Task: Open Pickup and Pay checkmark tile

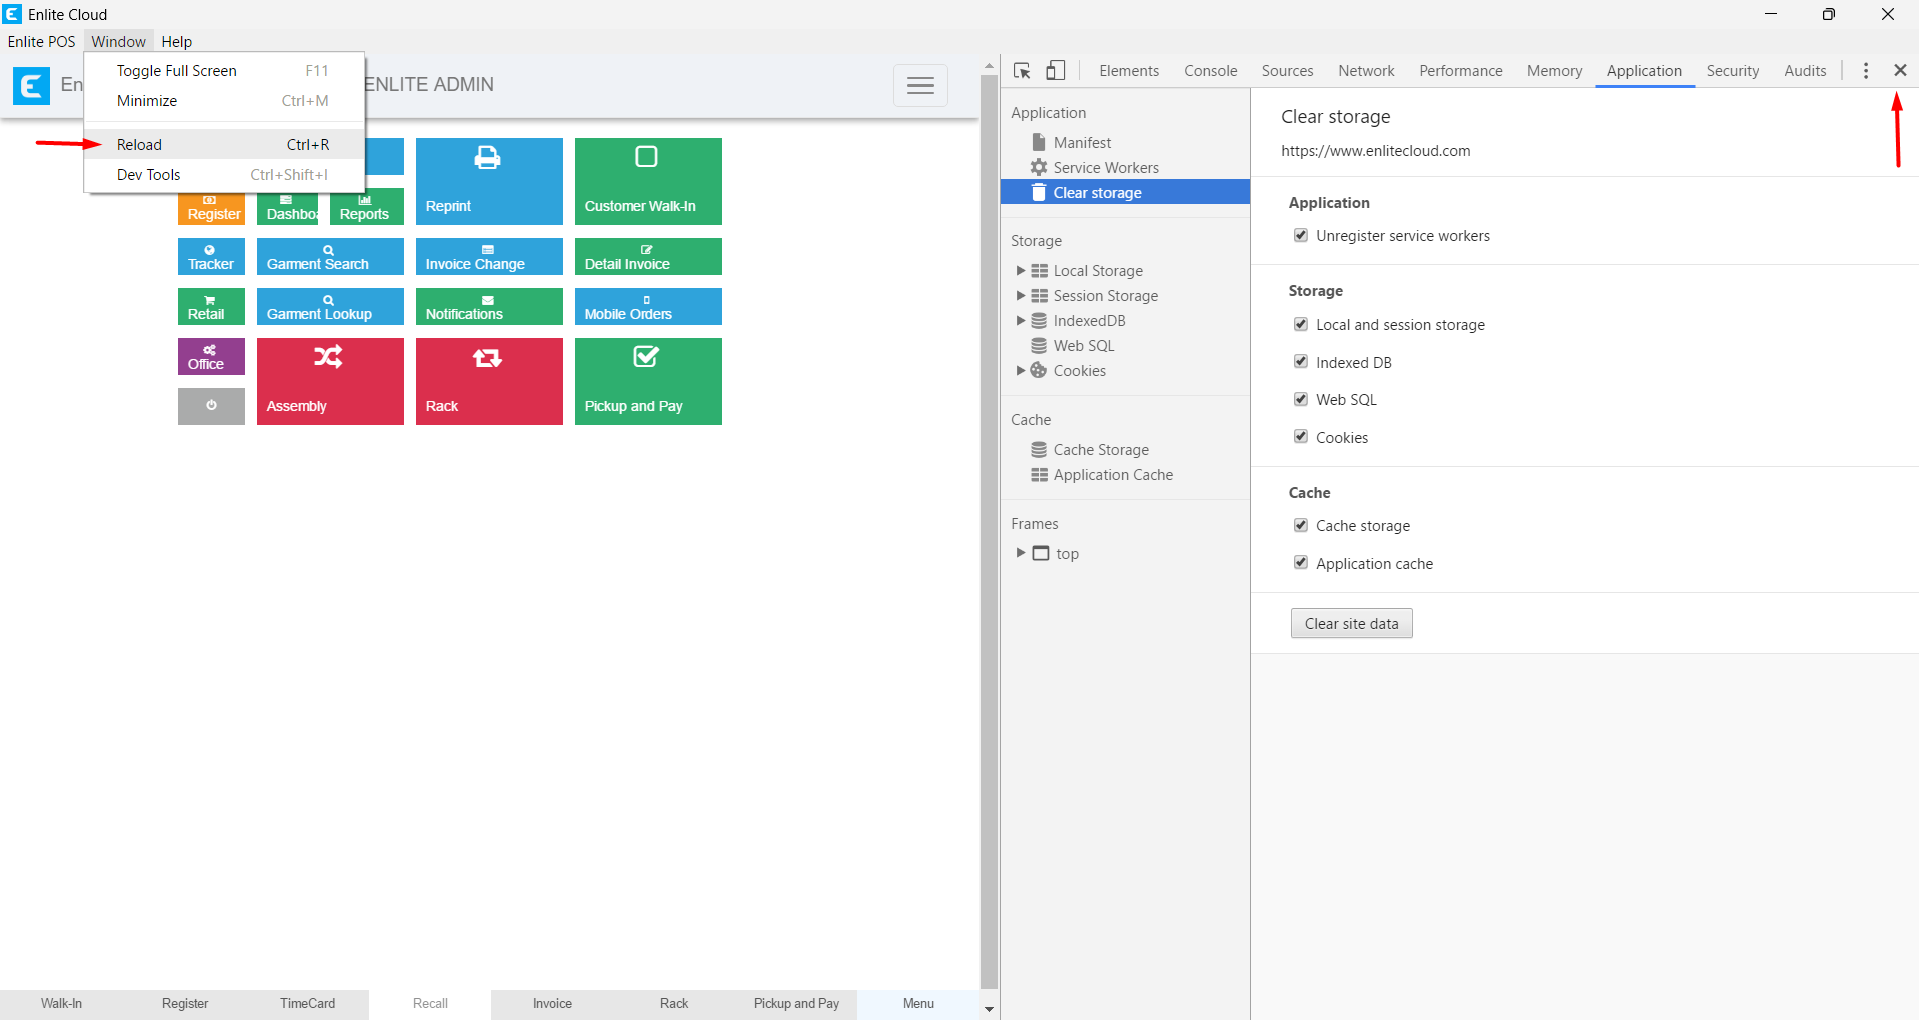Action: pyautogui.click(x=647, y=381)
